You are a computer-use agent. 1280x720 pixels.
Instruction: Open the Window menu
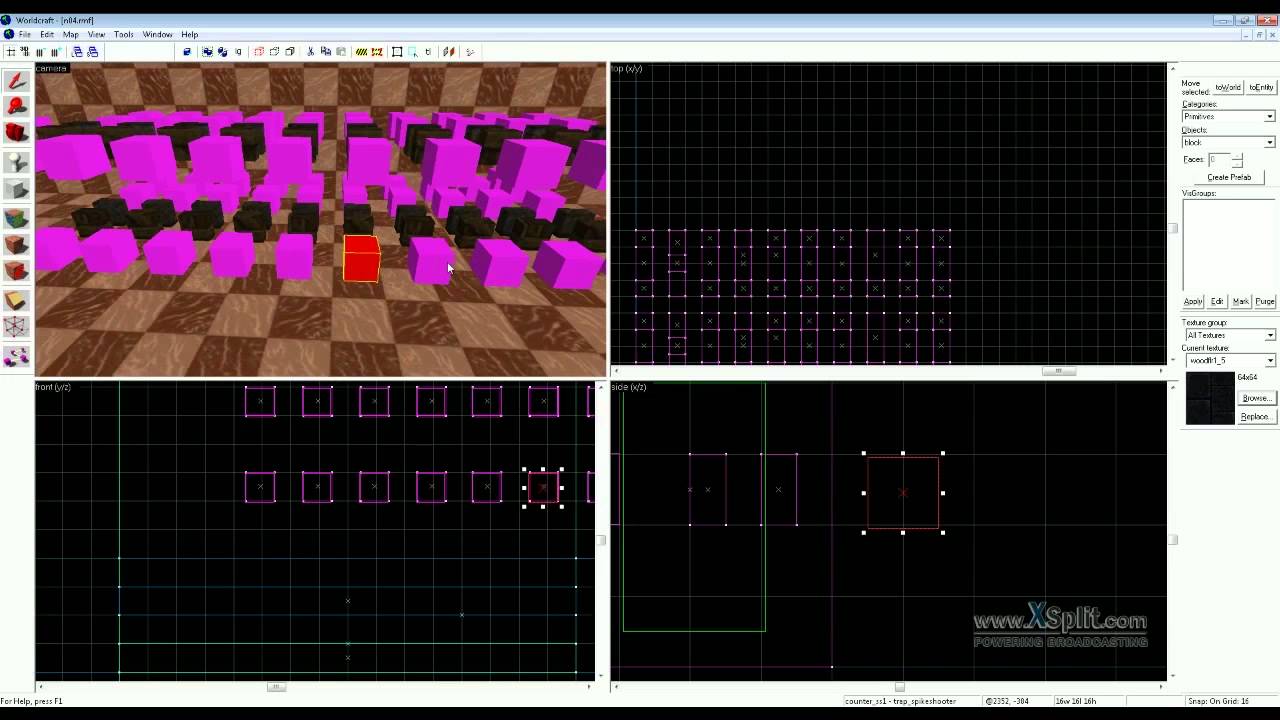[x=157, y=34]
